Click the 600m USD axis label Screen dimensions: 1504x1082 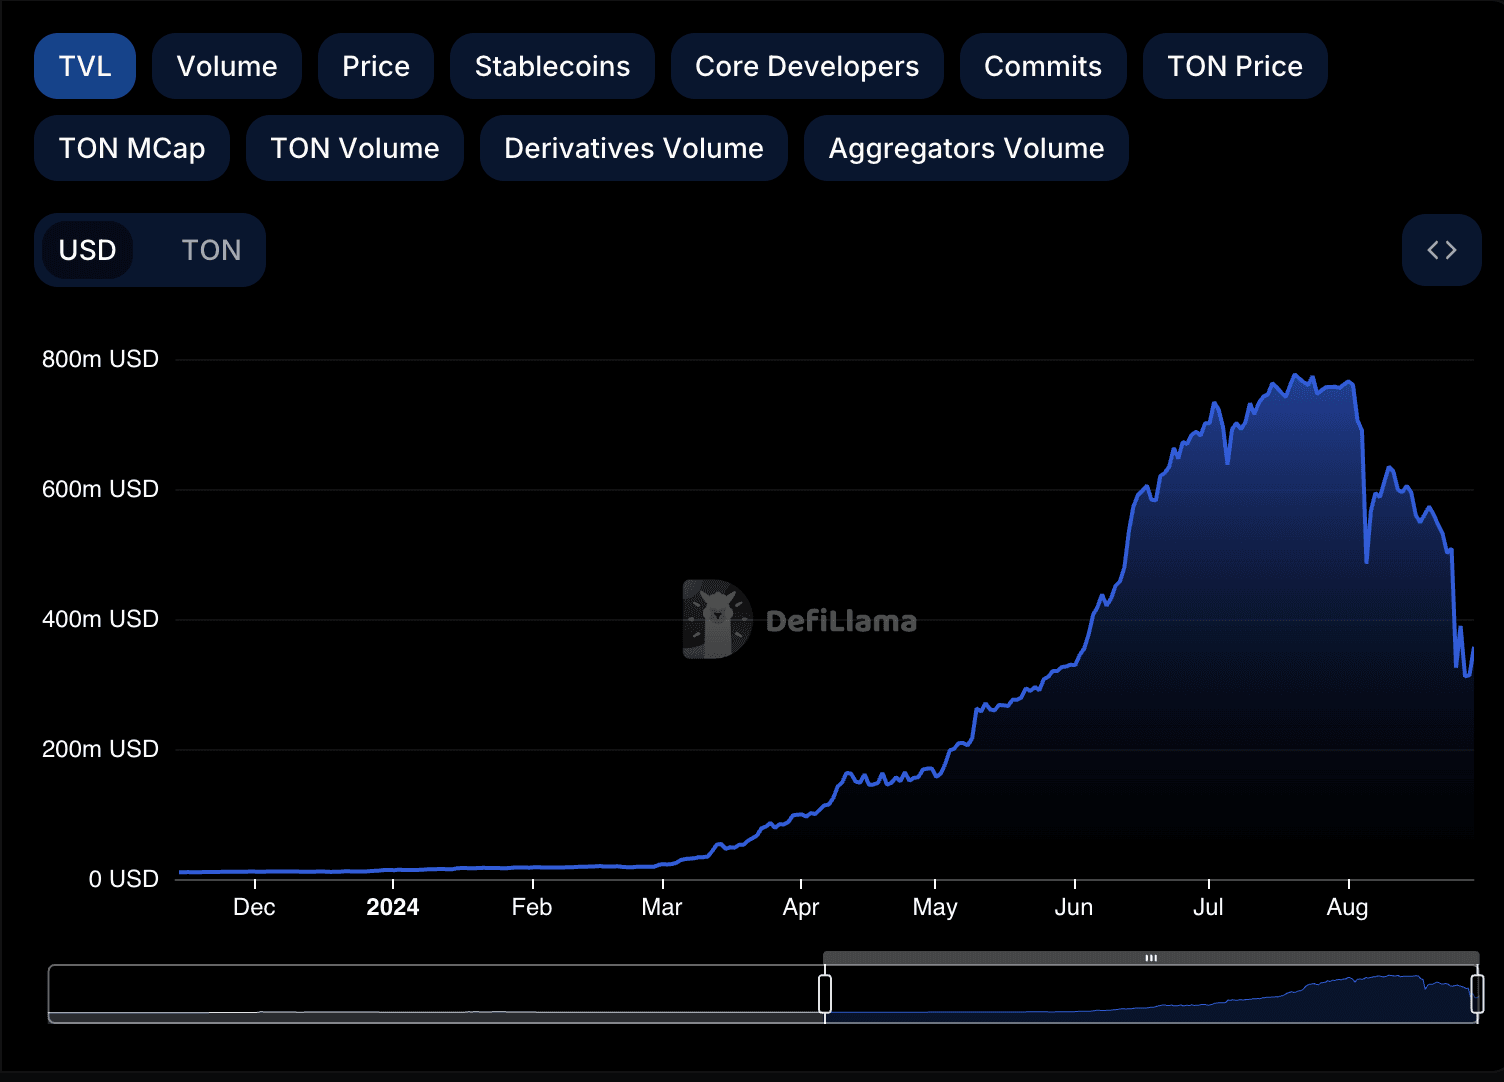[100, 489]
